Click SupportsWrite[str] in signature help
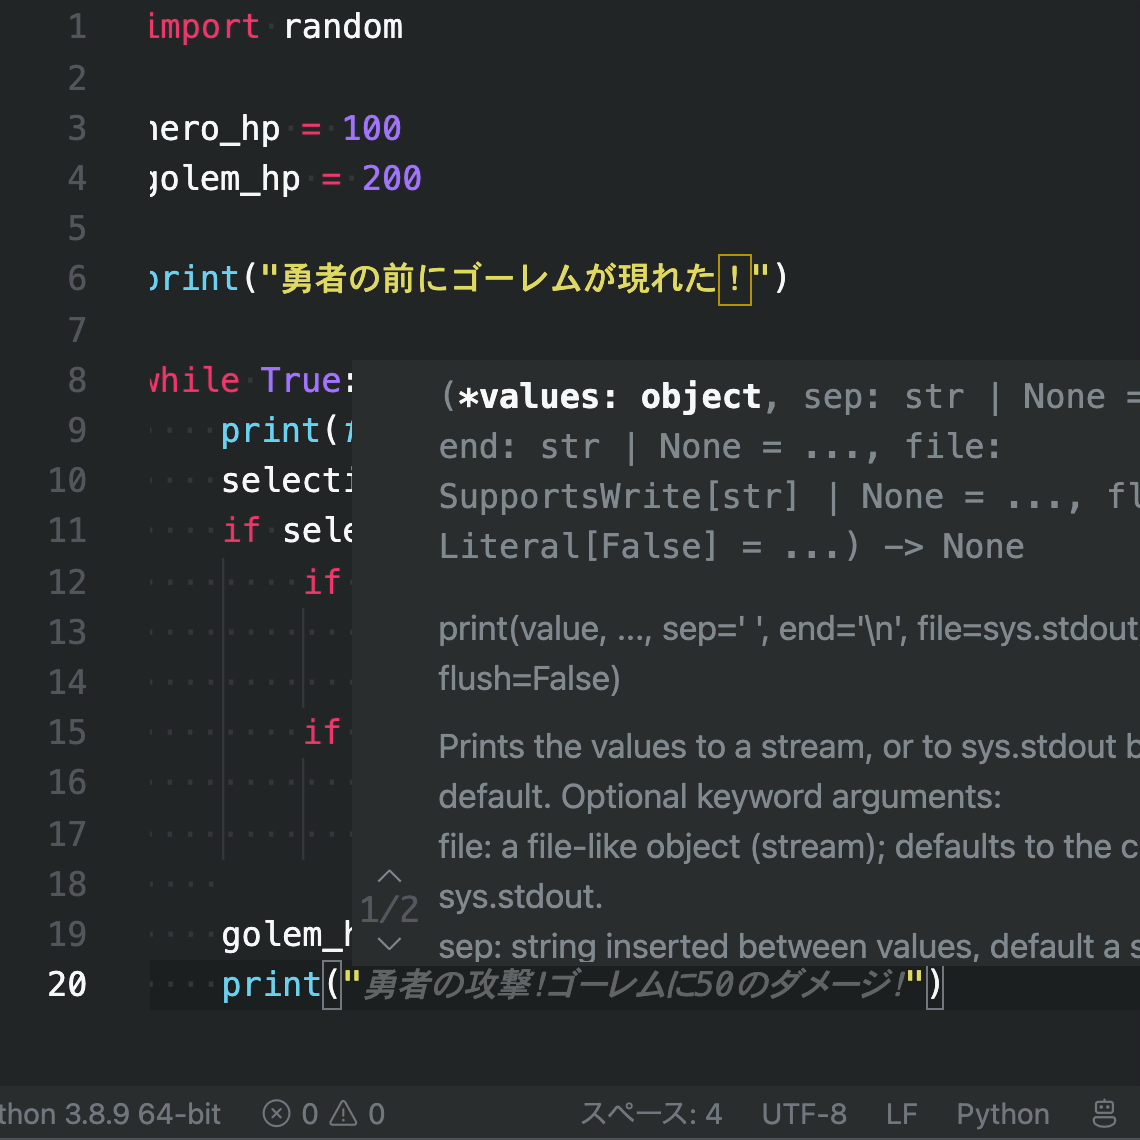The height and width of the screenshot is (1140, 1140). click(619, 497)
